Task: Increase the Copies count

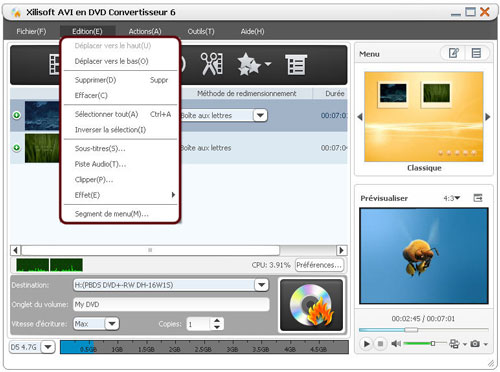Action: point(217,320)
